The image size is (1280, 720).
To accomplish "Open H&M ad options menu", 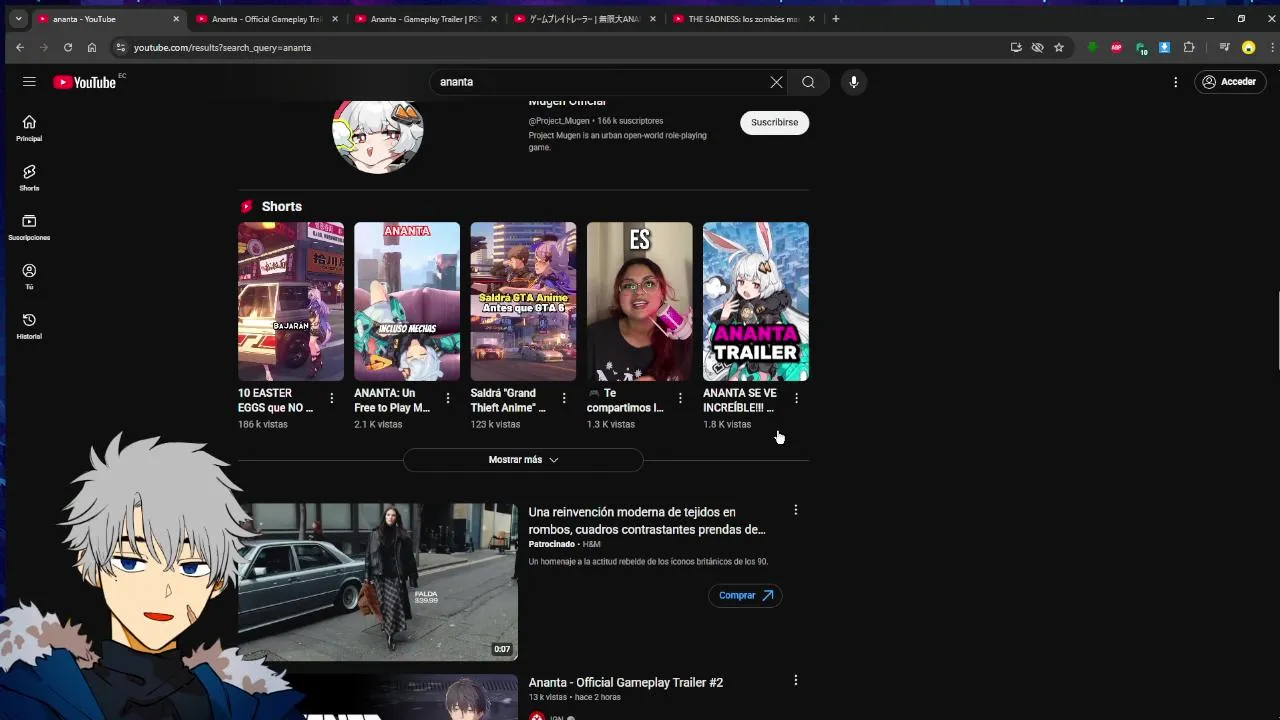I will coord(796,510).
